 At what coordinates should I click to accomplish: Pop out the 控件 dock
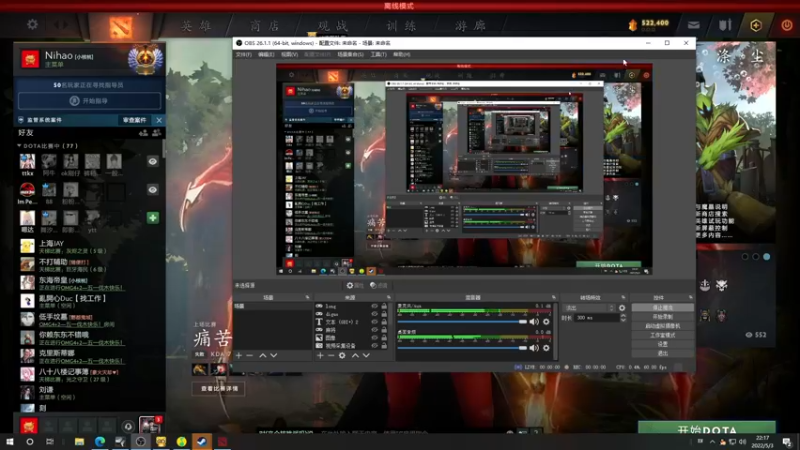690,297
